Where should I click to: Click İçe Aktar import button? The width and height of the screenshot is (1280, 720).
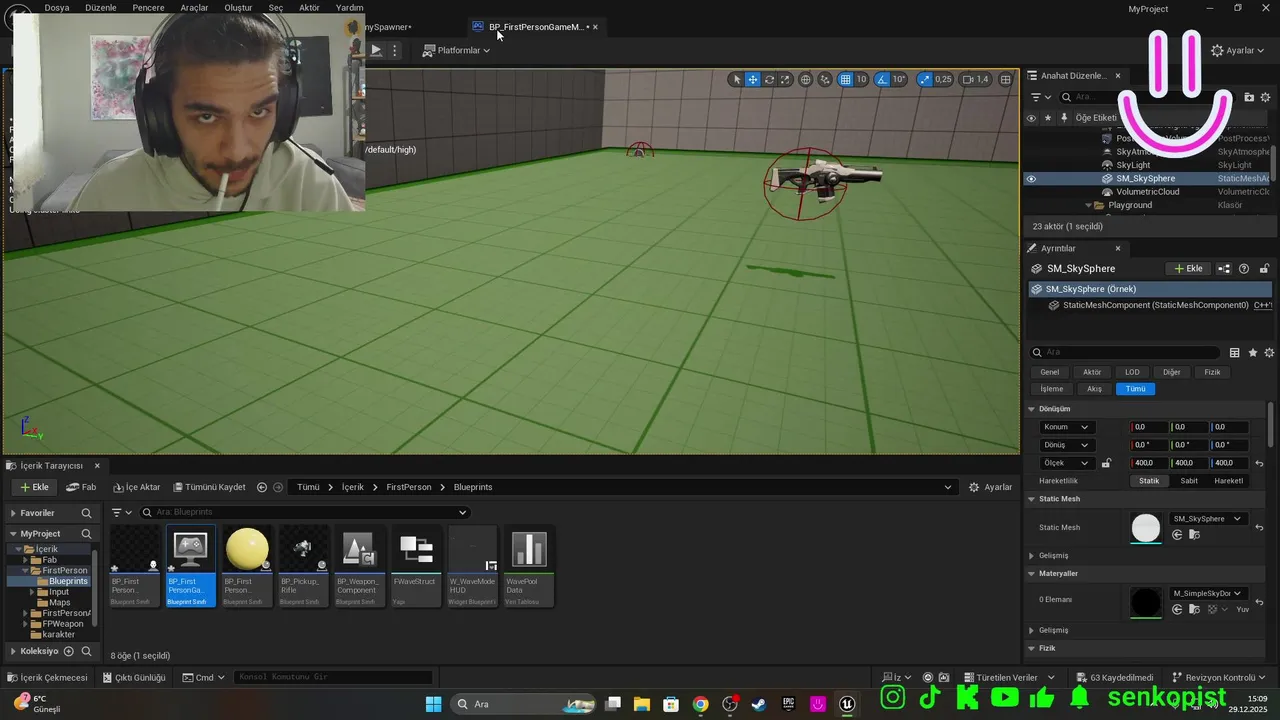pyautogui.click(x=136, y=487)
